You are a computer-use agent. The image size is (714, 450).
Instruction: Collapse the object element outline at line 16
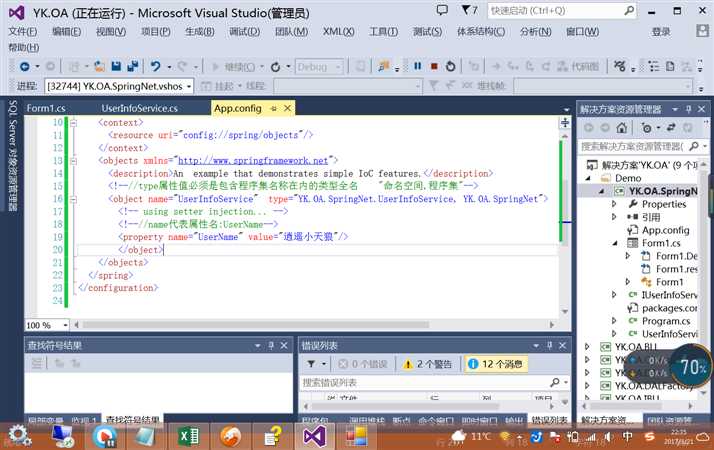pyautogui.click(x=73, y=199)
